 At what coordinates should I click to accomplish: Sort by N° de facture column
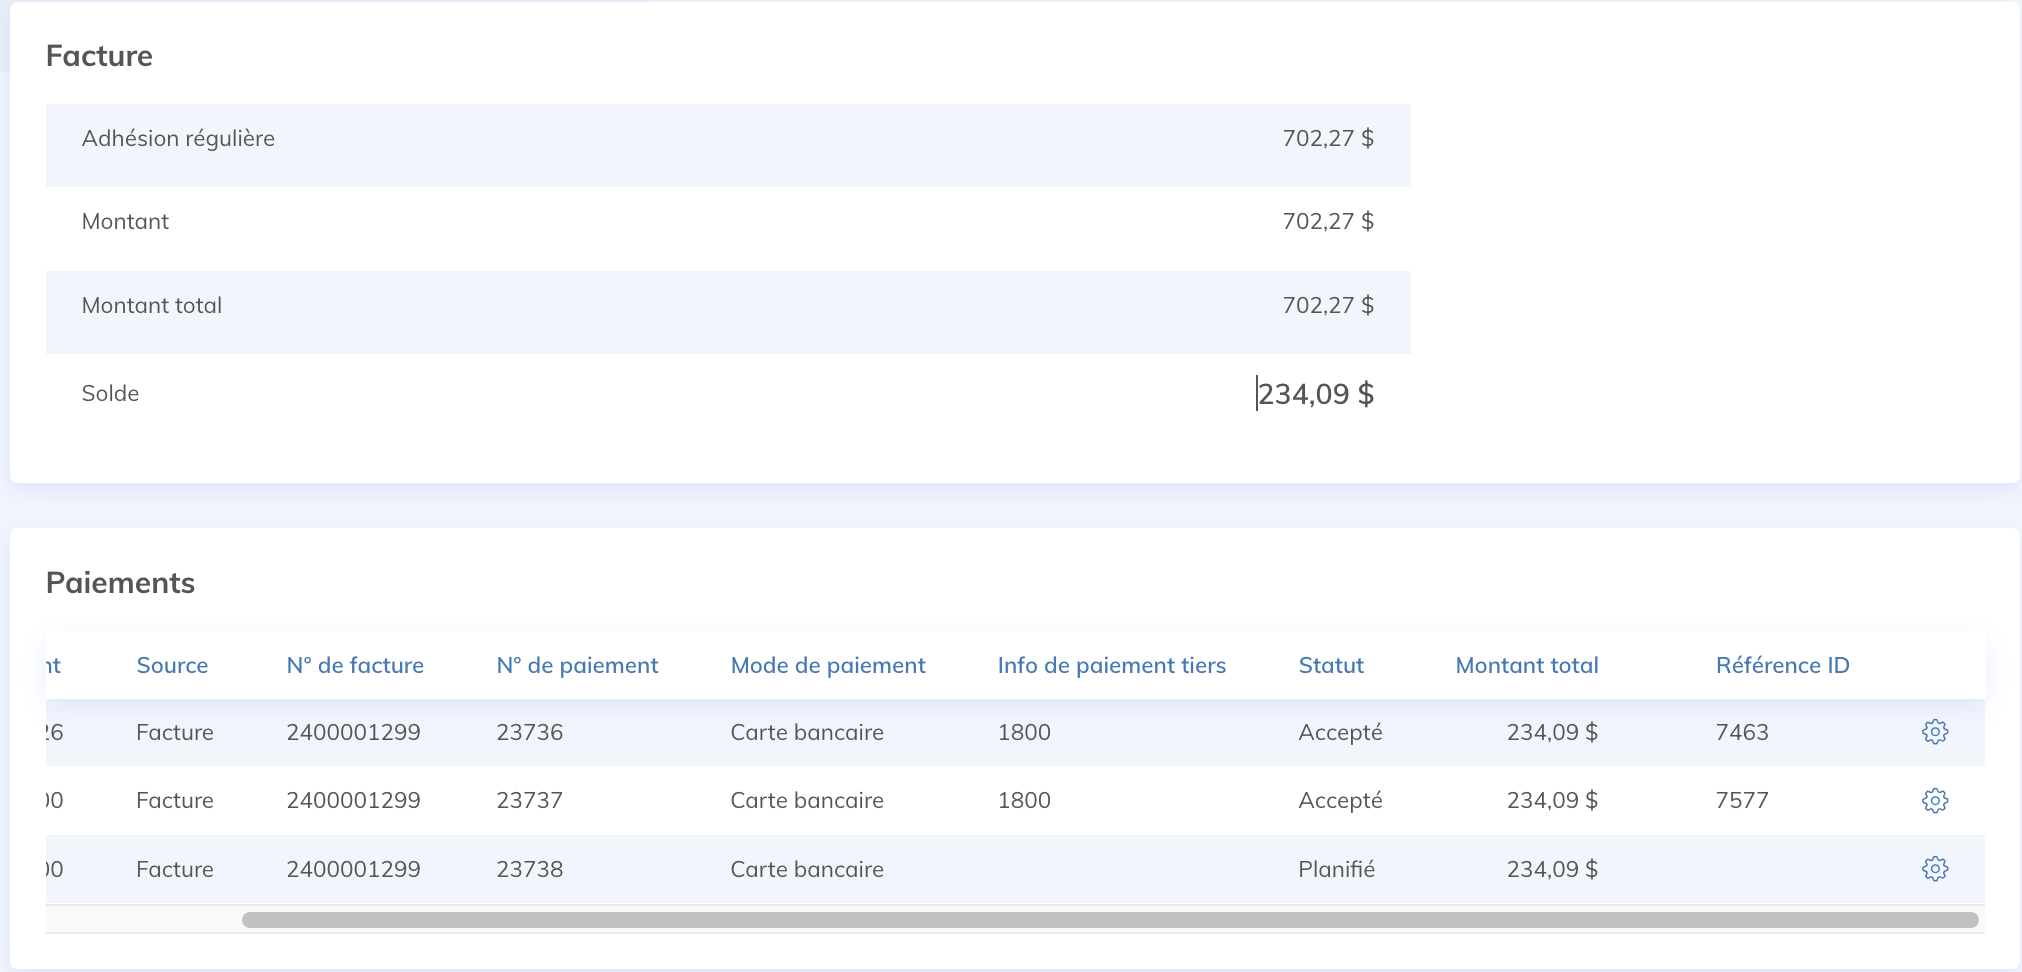pyautogui.click(x=355, y=665)
